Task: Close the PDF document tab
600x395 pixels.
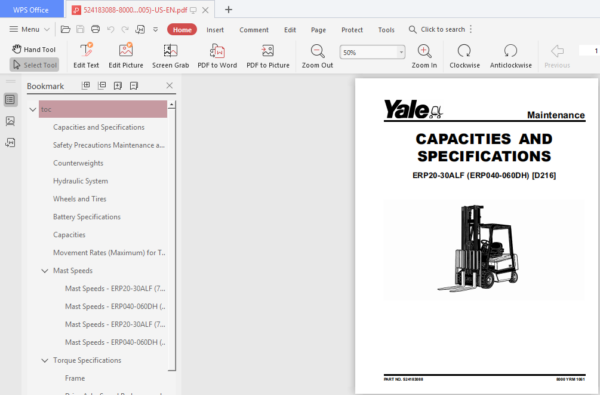Action: tap(205, 10)
